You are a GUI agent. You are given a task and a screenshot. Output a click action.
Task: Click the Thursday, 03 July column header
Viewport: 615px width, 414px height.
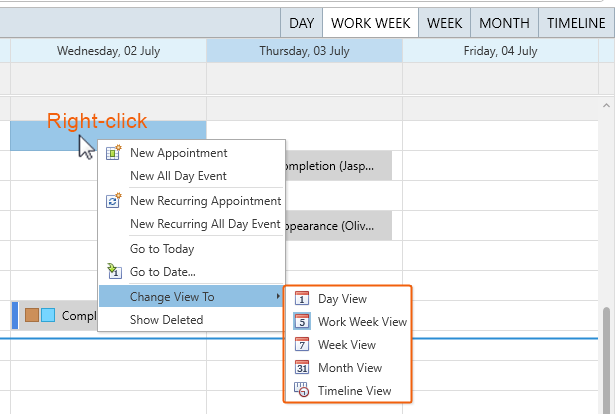[x=304, y=51]
